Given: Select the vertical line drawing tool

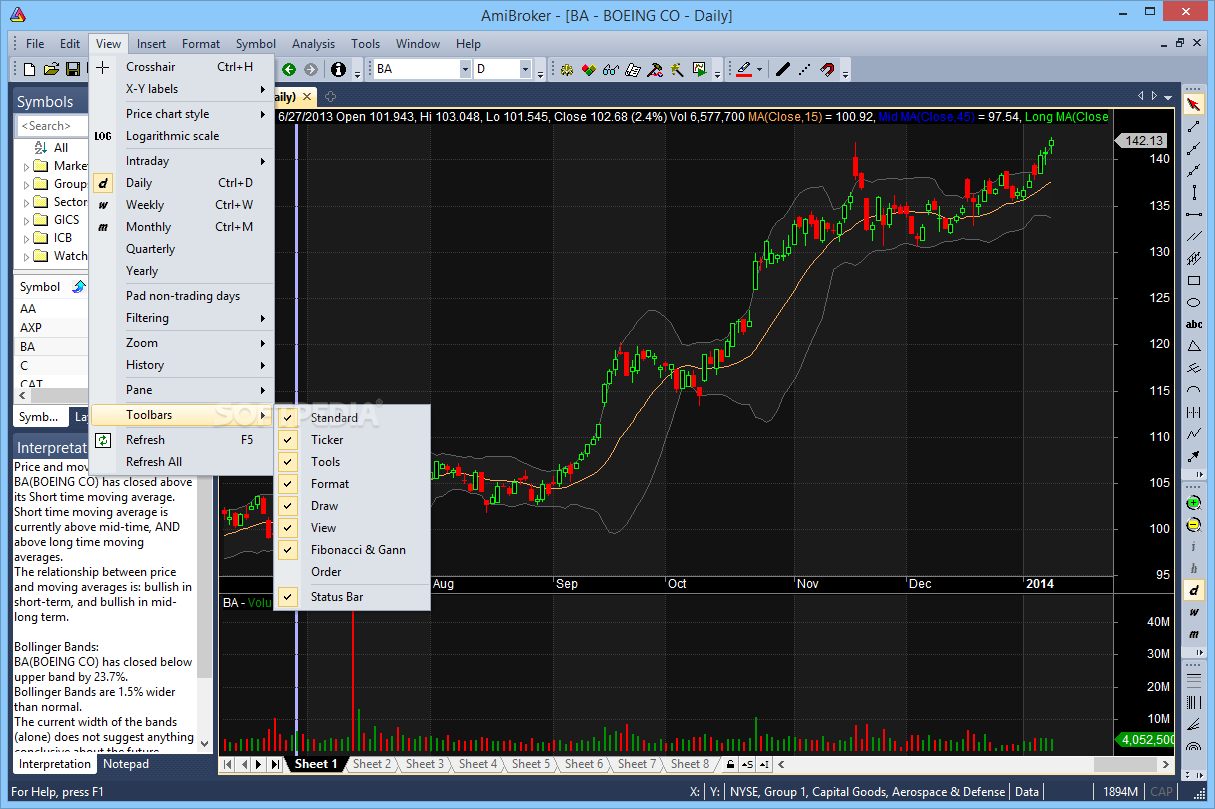Looking at the screenshot, I should 1193,192.
